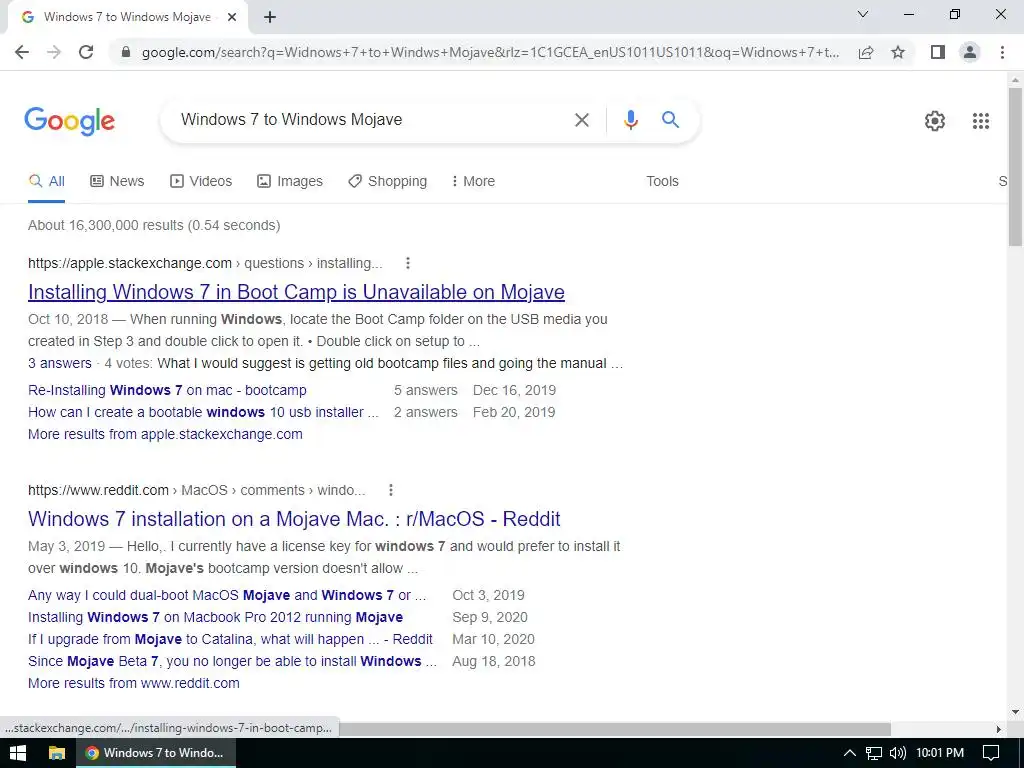
Task: Click the browser forward arrow
Action: tap(54, 52)
